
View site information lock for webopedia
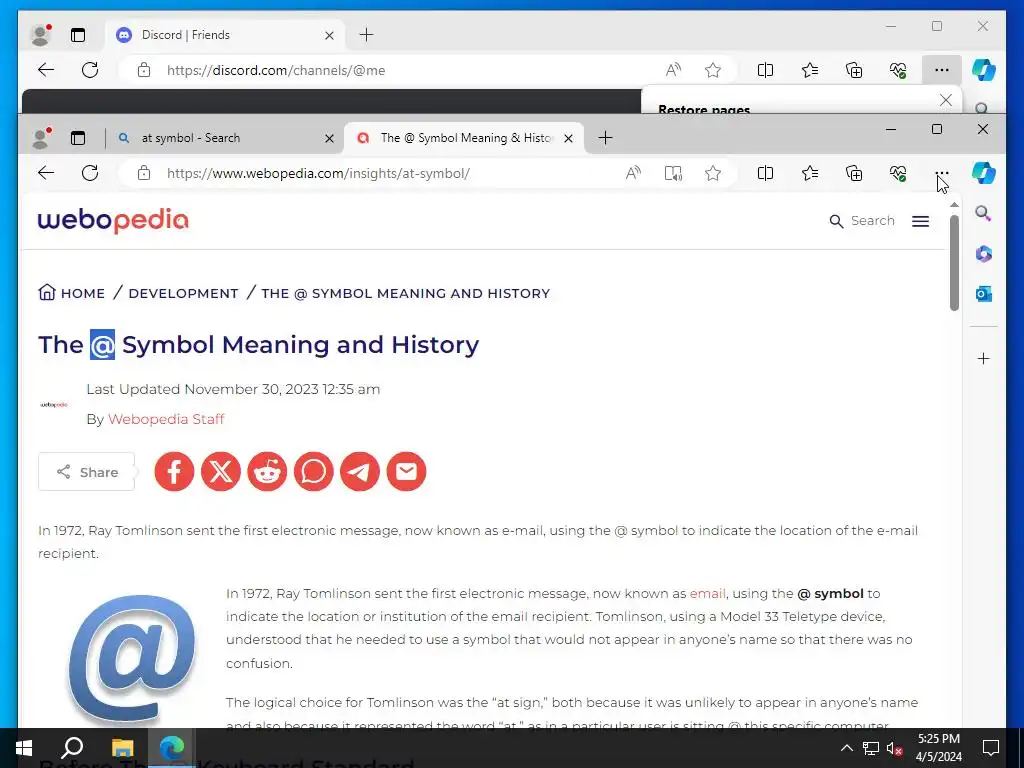click(144, 173)
